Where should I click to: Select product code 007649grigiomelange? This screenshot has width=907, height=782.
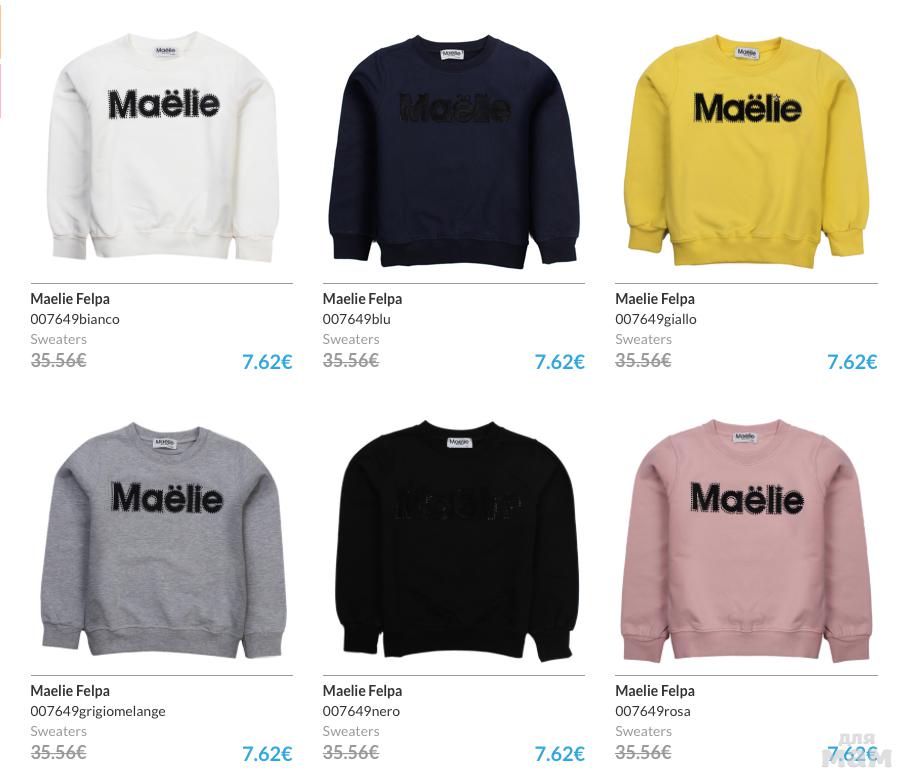click(x=98, y=711)
